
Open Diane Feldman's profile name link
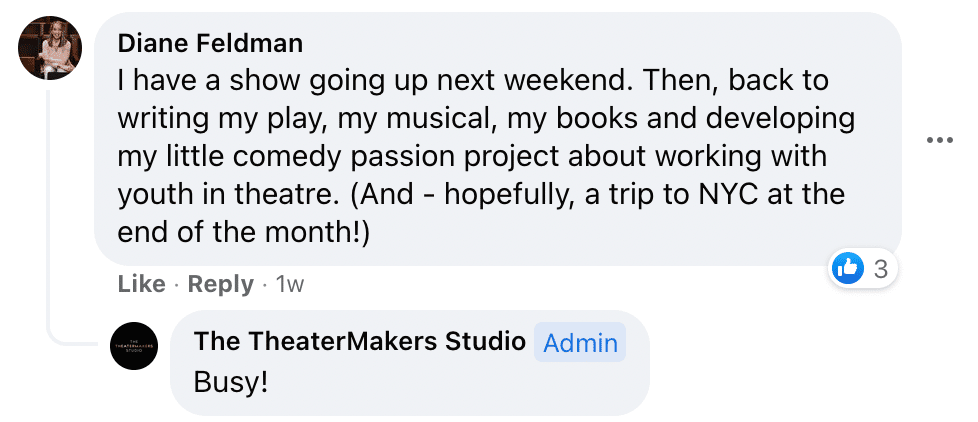coord(210,43)
